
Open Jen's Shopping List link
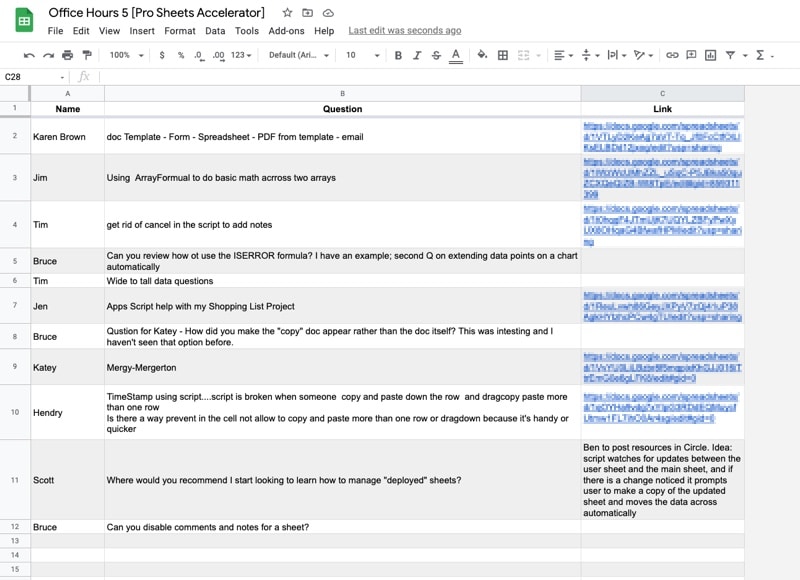tap(662, 306)
